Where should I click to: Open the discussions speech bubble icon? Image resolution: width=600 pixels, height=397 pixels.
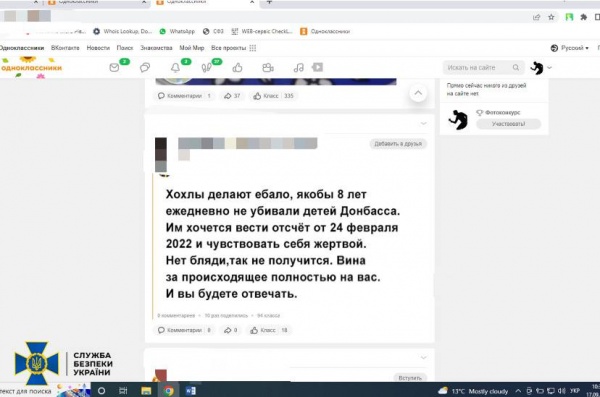pos(145,68)
